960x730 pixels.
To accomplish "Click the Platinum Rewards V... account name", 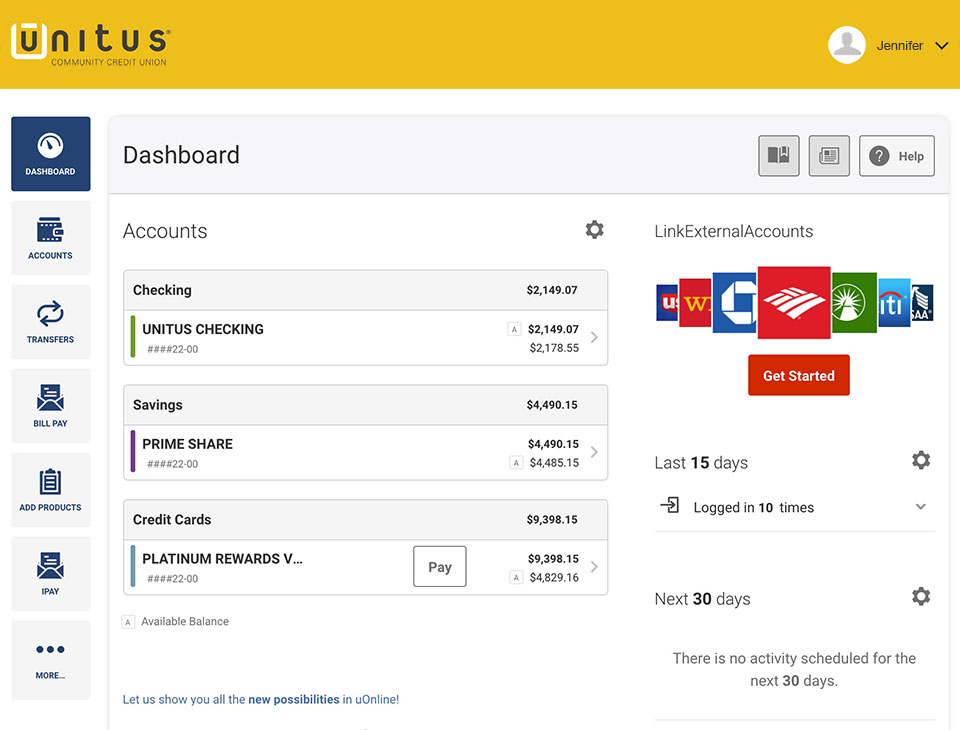I will tap(222, 559).
